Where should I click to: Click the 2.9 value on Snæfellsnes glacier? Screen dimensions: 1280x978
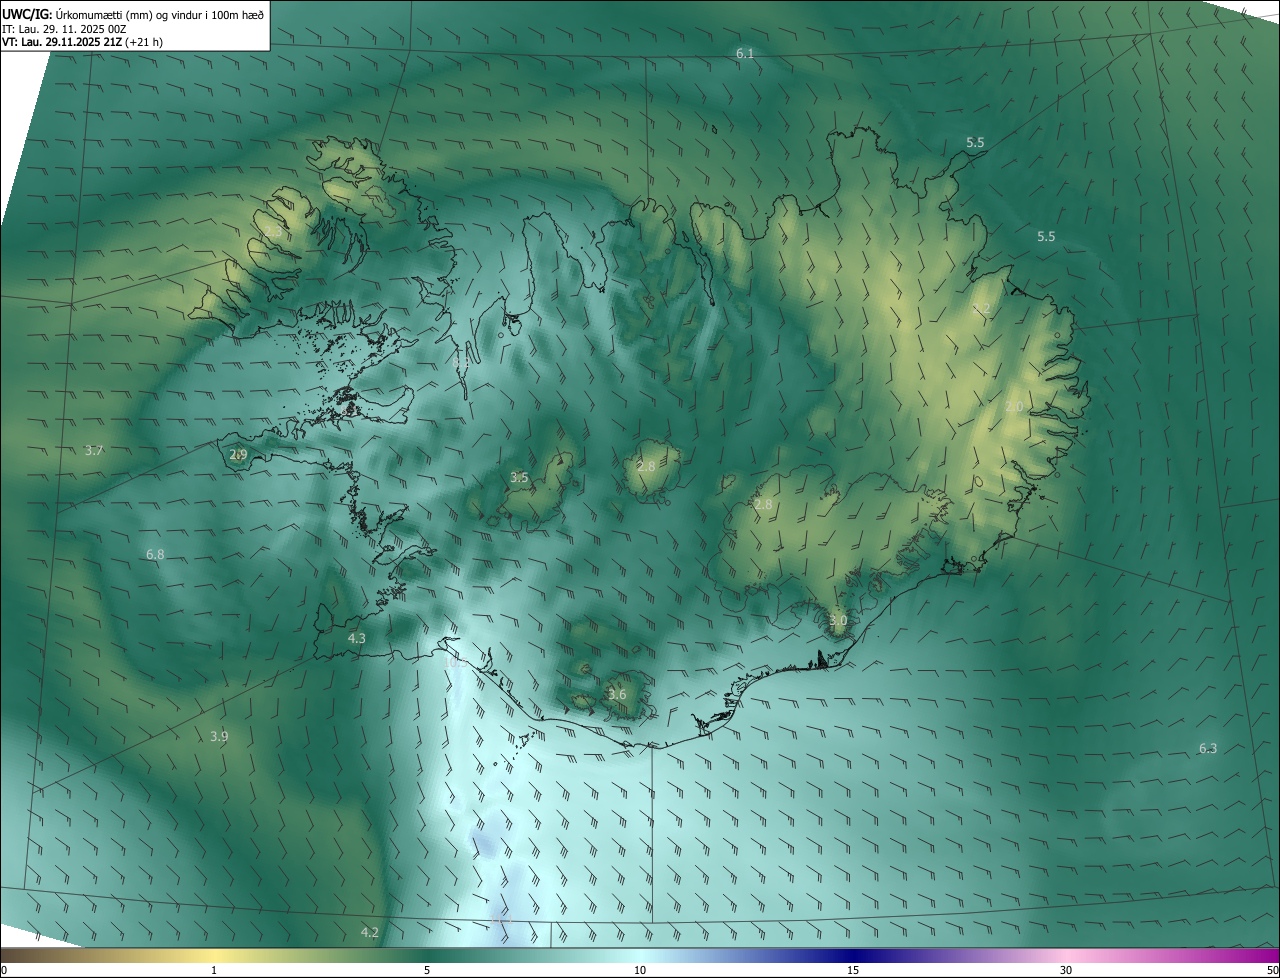(238, 455)
